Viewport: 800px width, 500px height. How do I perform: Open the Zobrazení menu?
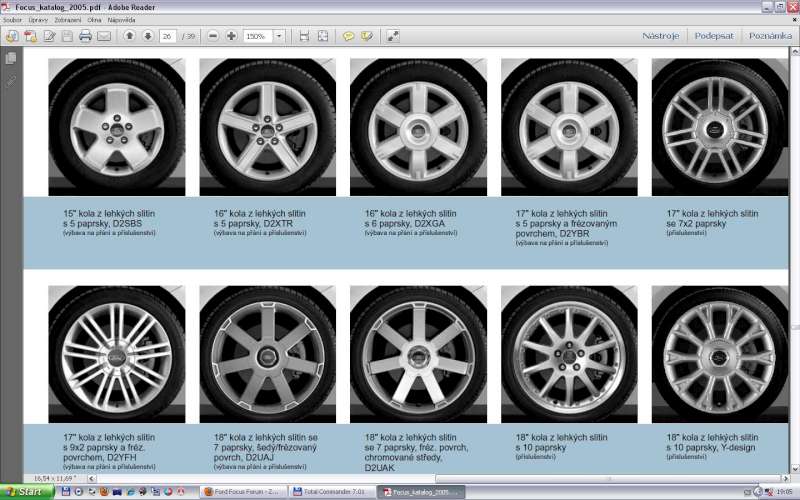[68, 20]
